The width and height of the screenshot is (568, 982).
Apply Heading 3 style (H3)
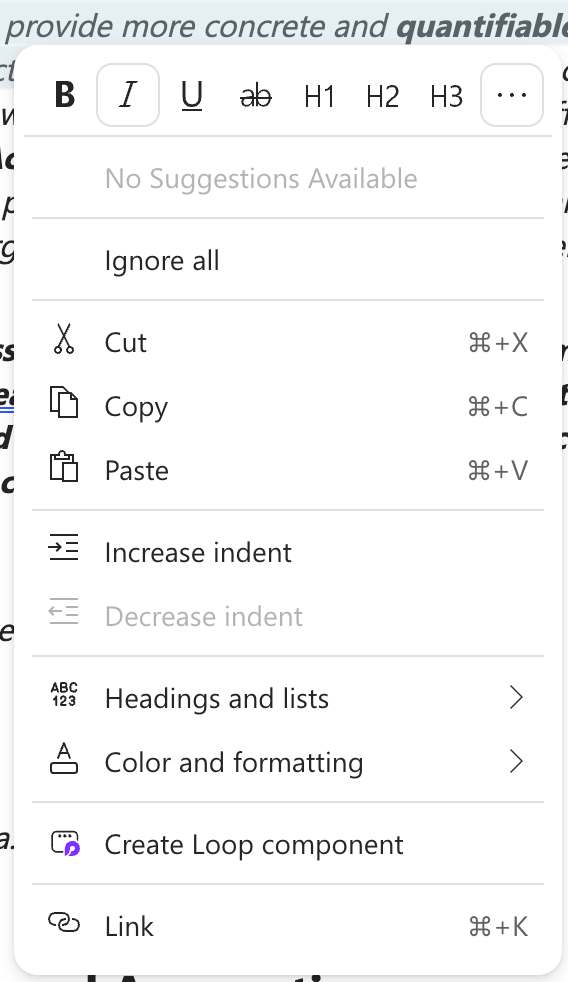tap(447, 95)
